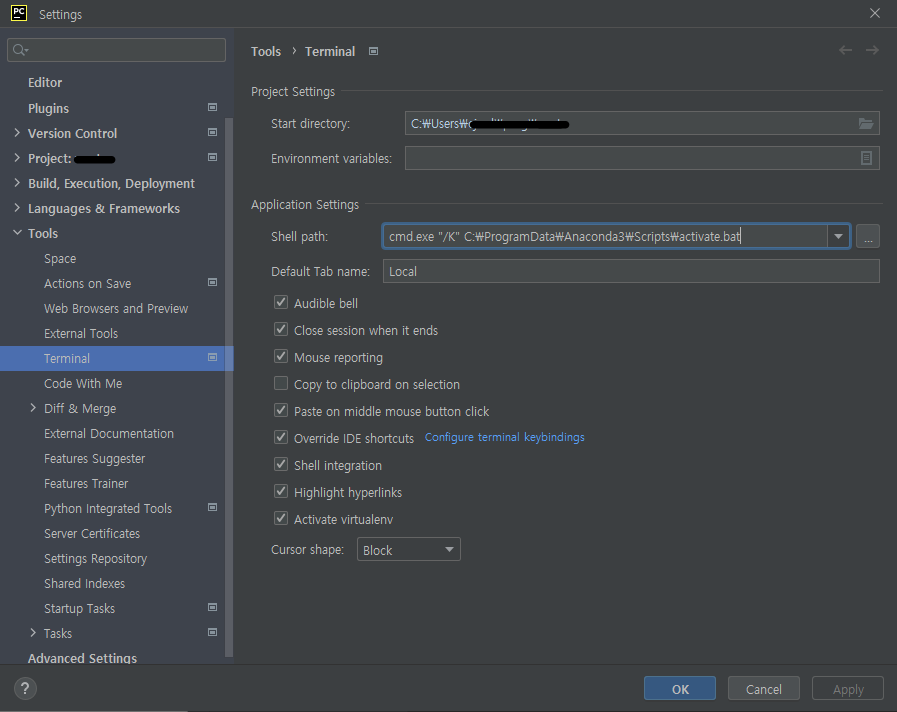Click into the Shell path text field
The image size is (897, 712).
[605, 237]
